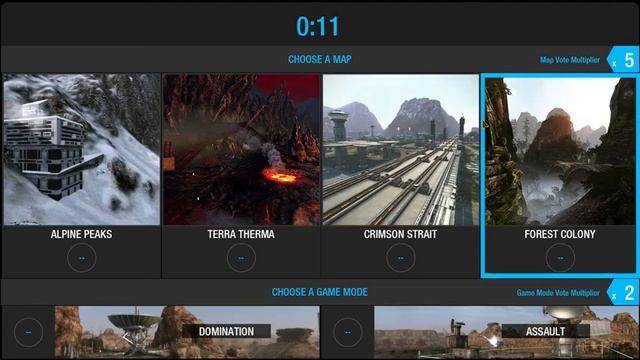Select the Alpine Peaks map thumbnail
Image resolution: width=640 pixels, height=360 pixels.
82,149
